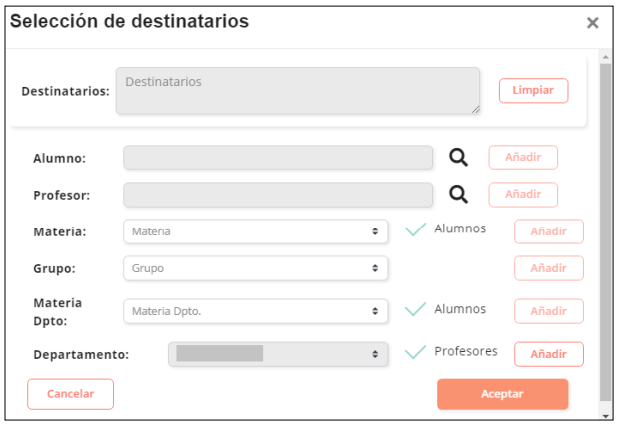Clear recipients with the Limpiar button
The width and height of the screenshot is (623, 427).
[533, 91]
